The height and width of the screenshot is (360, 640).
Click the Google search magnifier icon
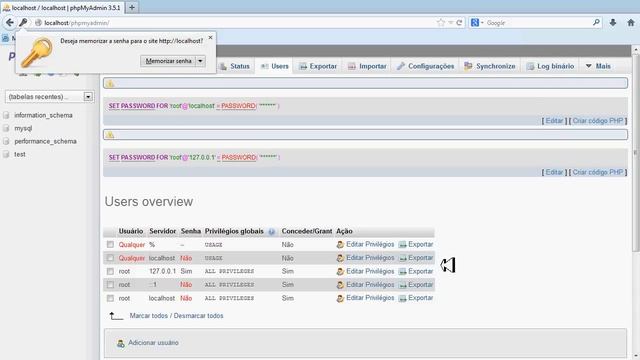click(x=596, y=22)
